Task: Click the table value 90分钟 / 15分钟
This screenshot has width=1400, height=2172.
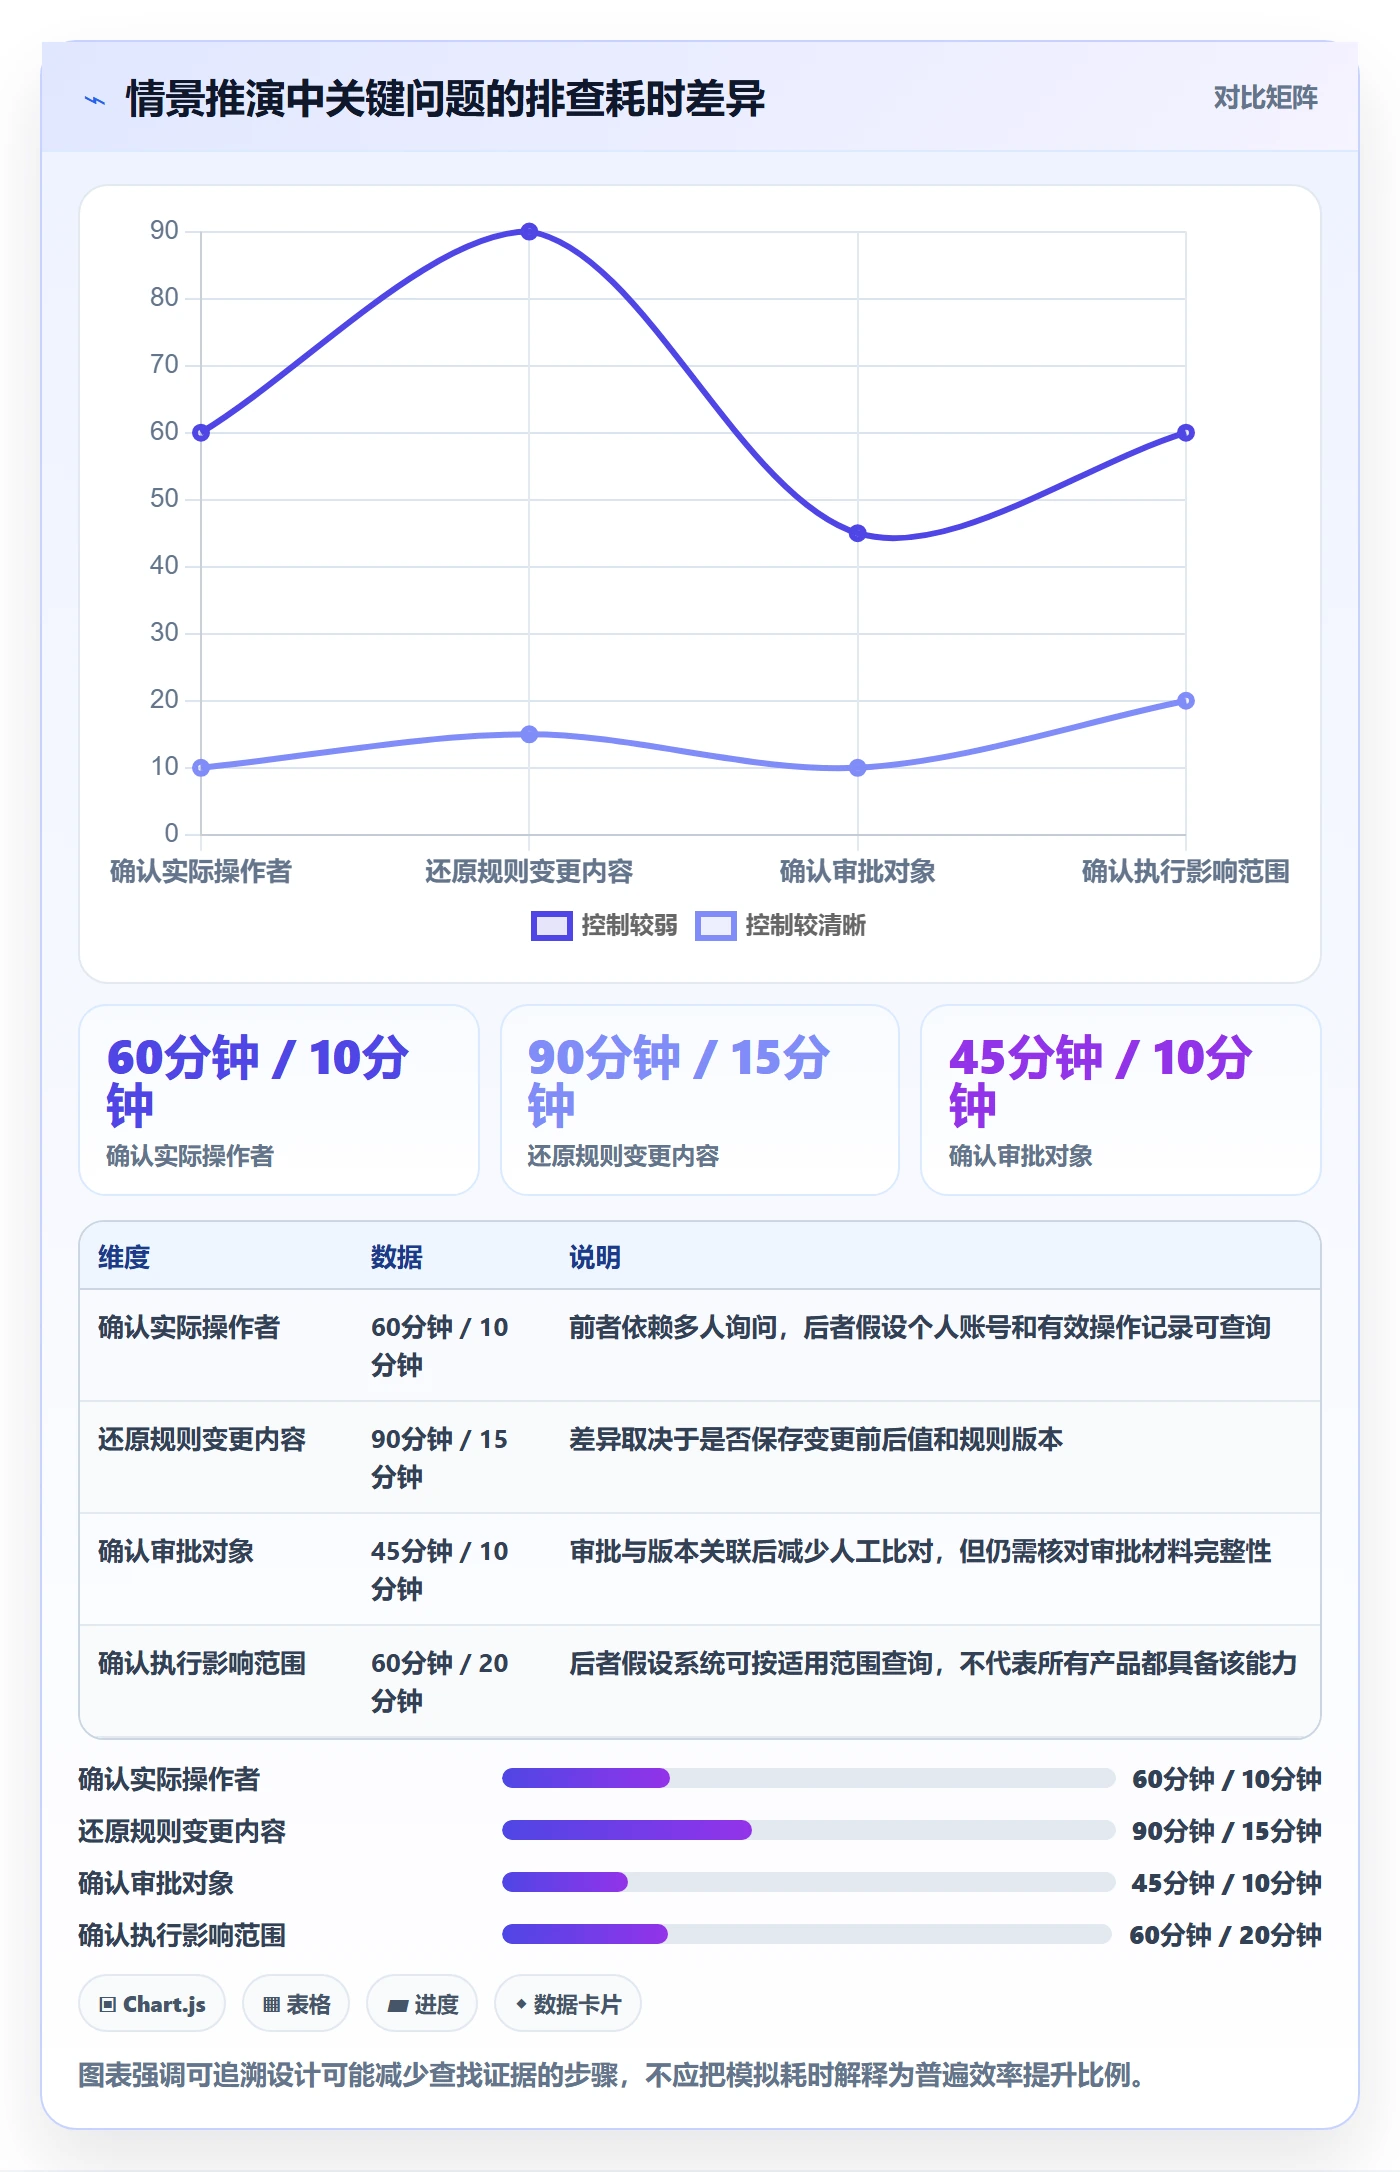Action: (440, 1458)
